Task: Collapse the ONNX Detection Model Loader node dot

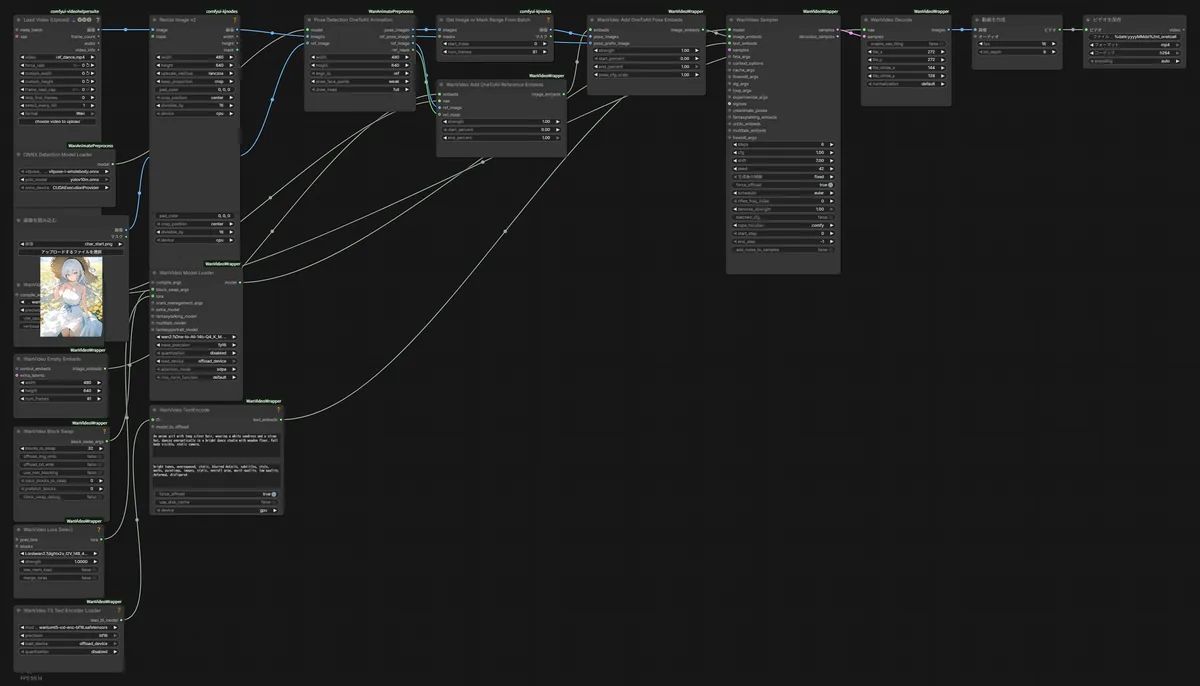Action: (x=19, y=155)
